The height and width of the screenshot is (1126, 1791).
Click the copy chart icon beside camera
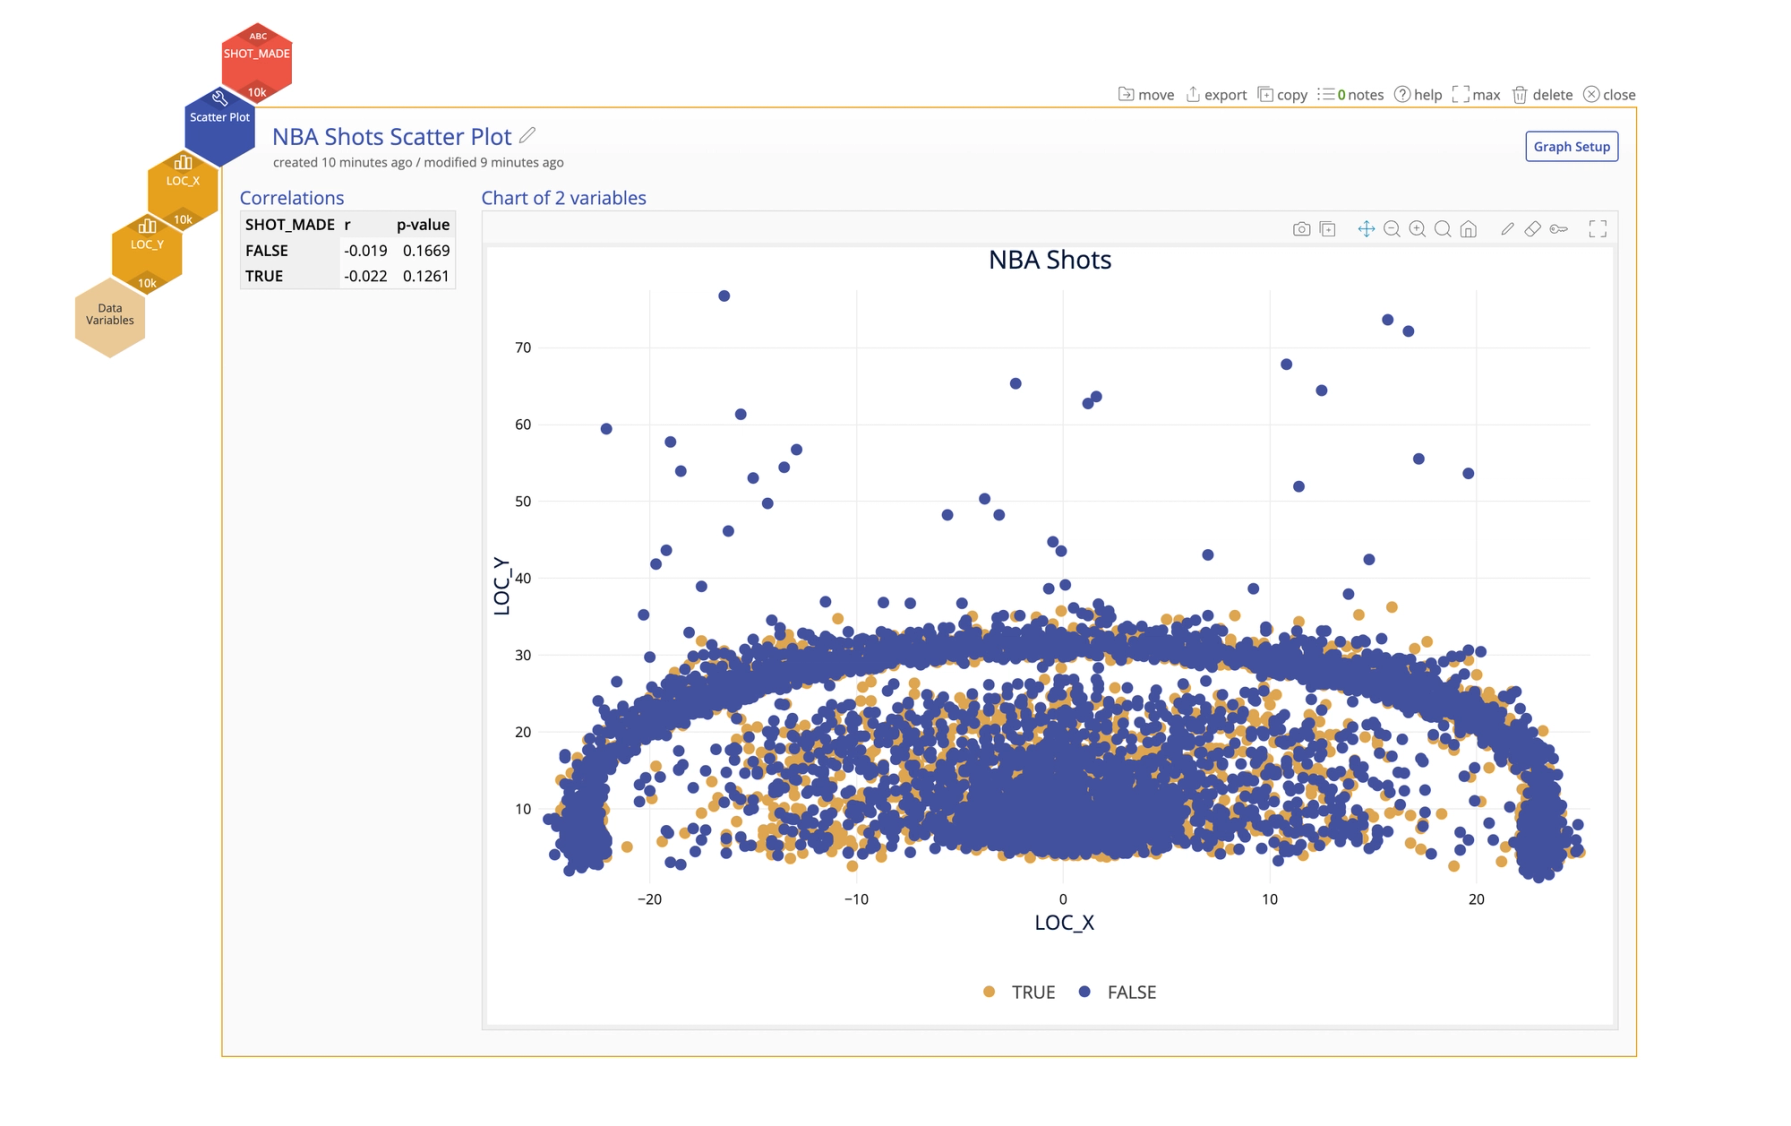(x=1328, y=229)
